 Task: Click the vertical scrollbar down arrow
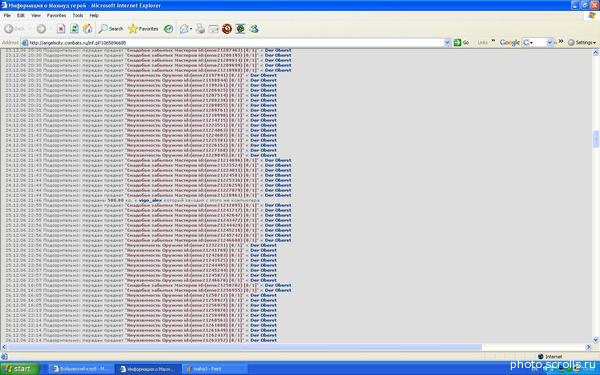[595, 340]
